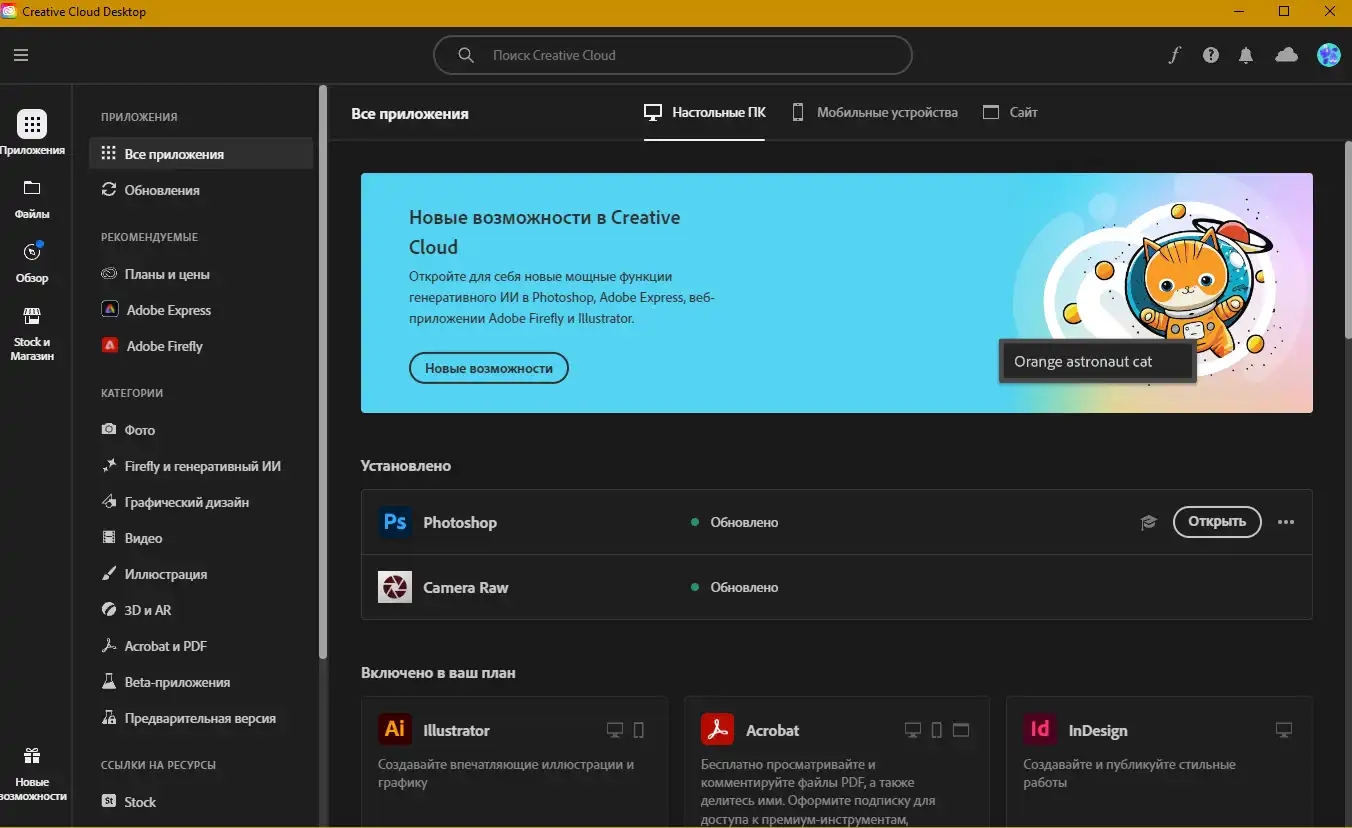Click the Photoshop app icon
This screenshot has height=828, width=1352.
[x=395, y=522]
